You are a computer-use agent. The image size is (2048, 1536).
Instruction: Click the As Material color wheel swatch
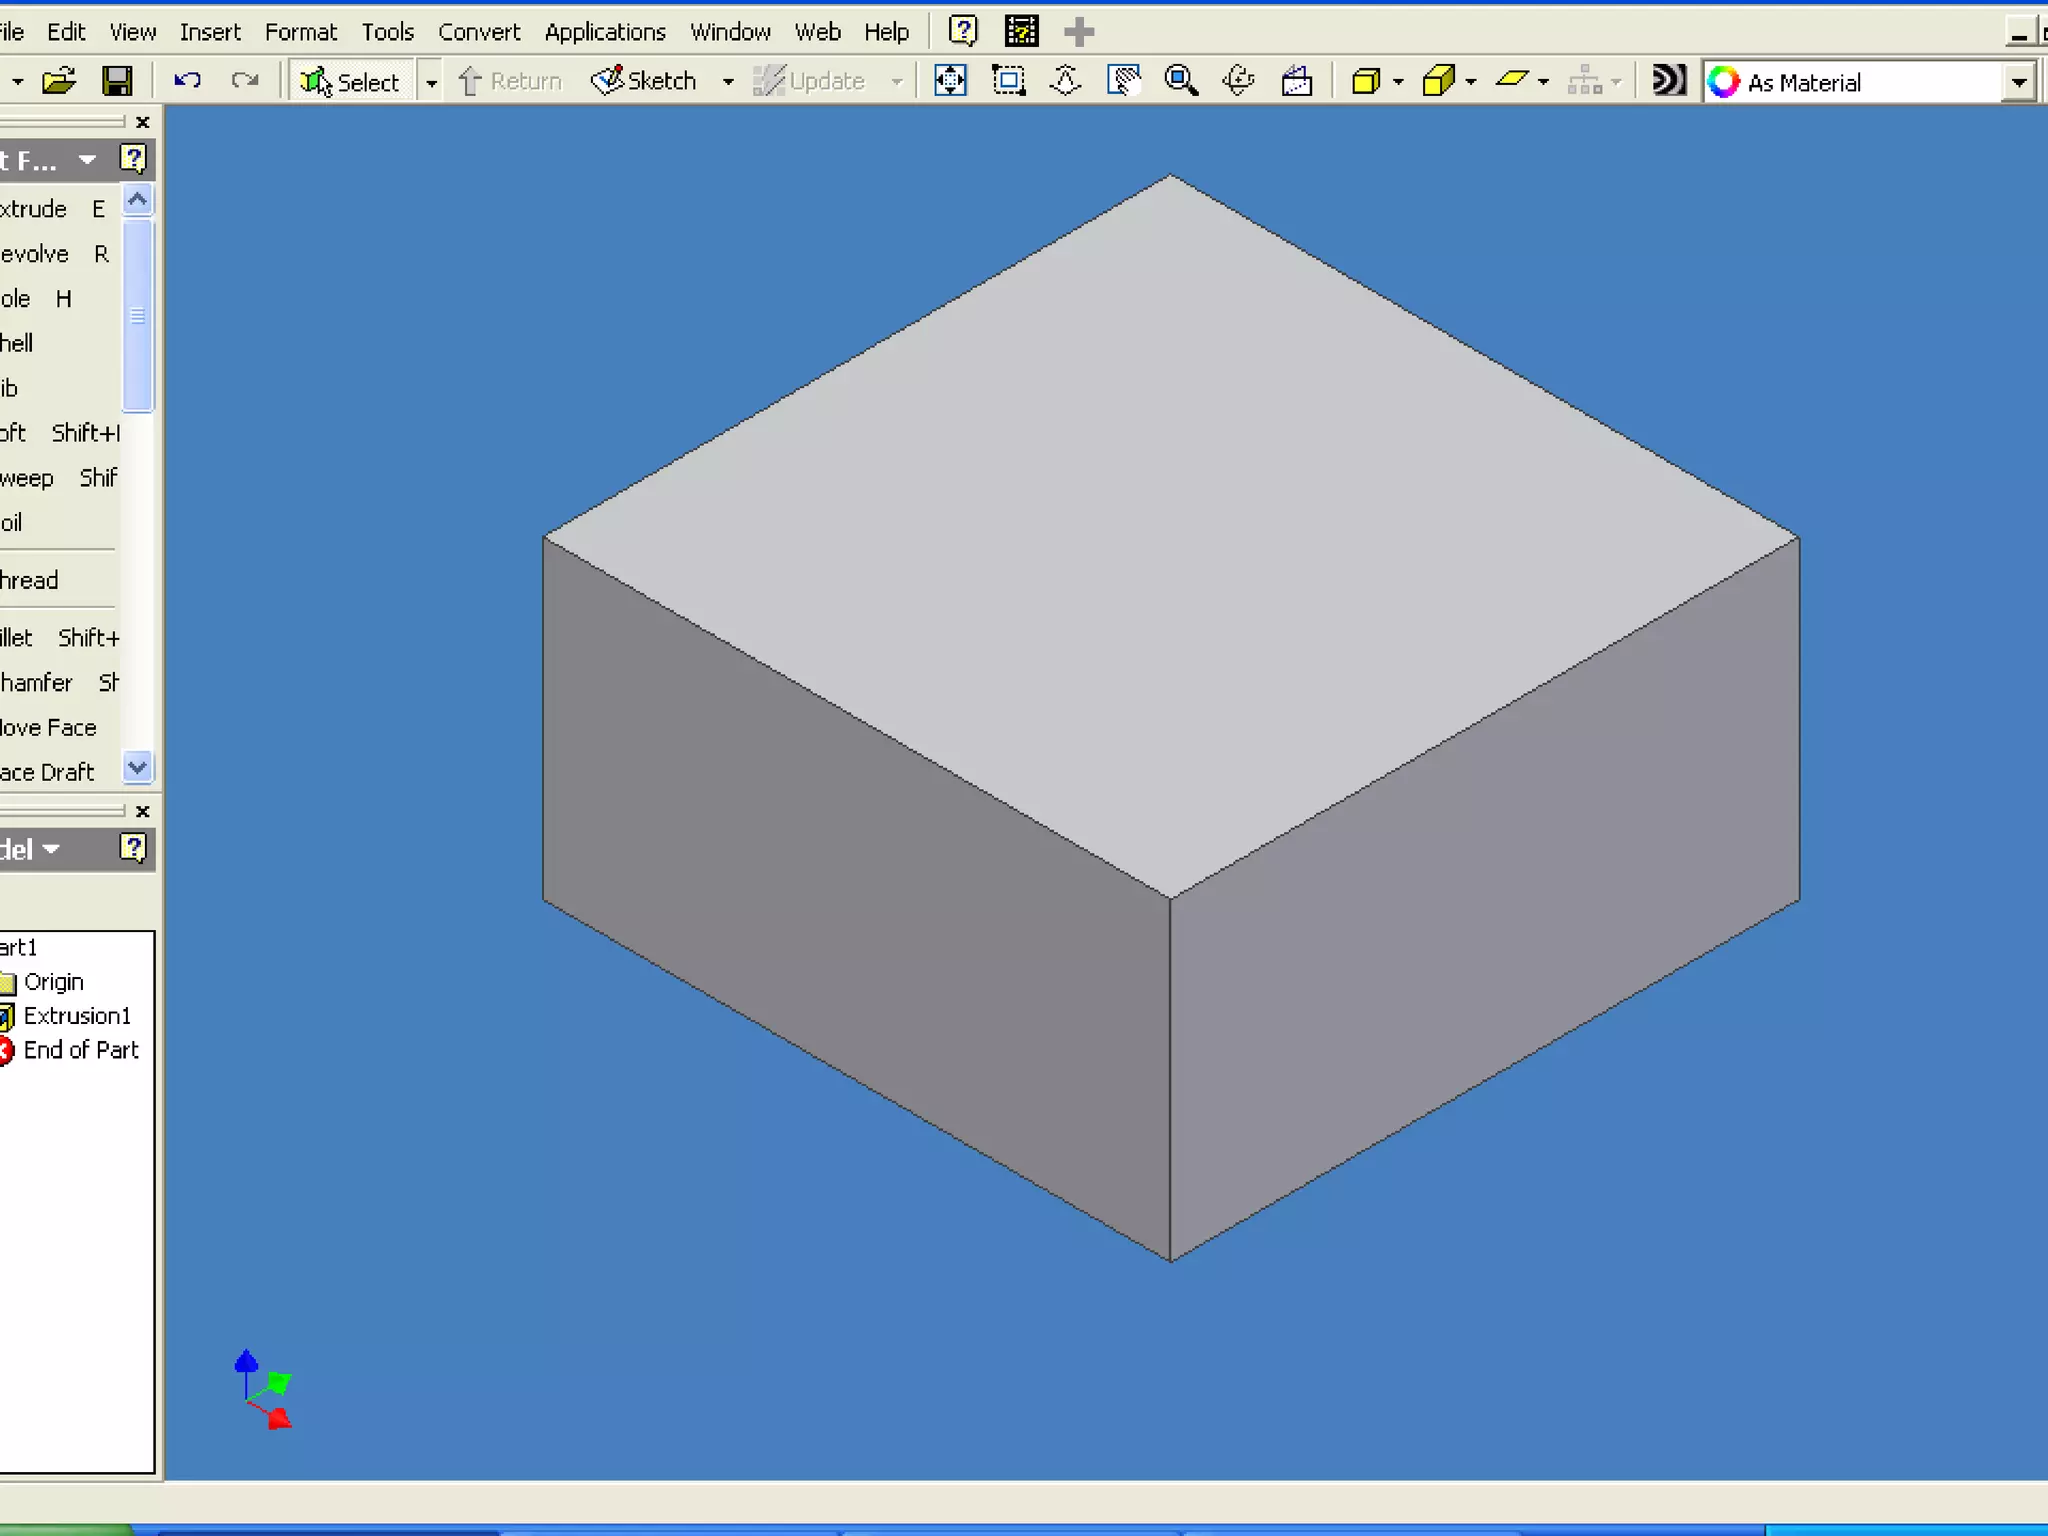pyautogui.click(x=1723, y=82)
